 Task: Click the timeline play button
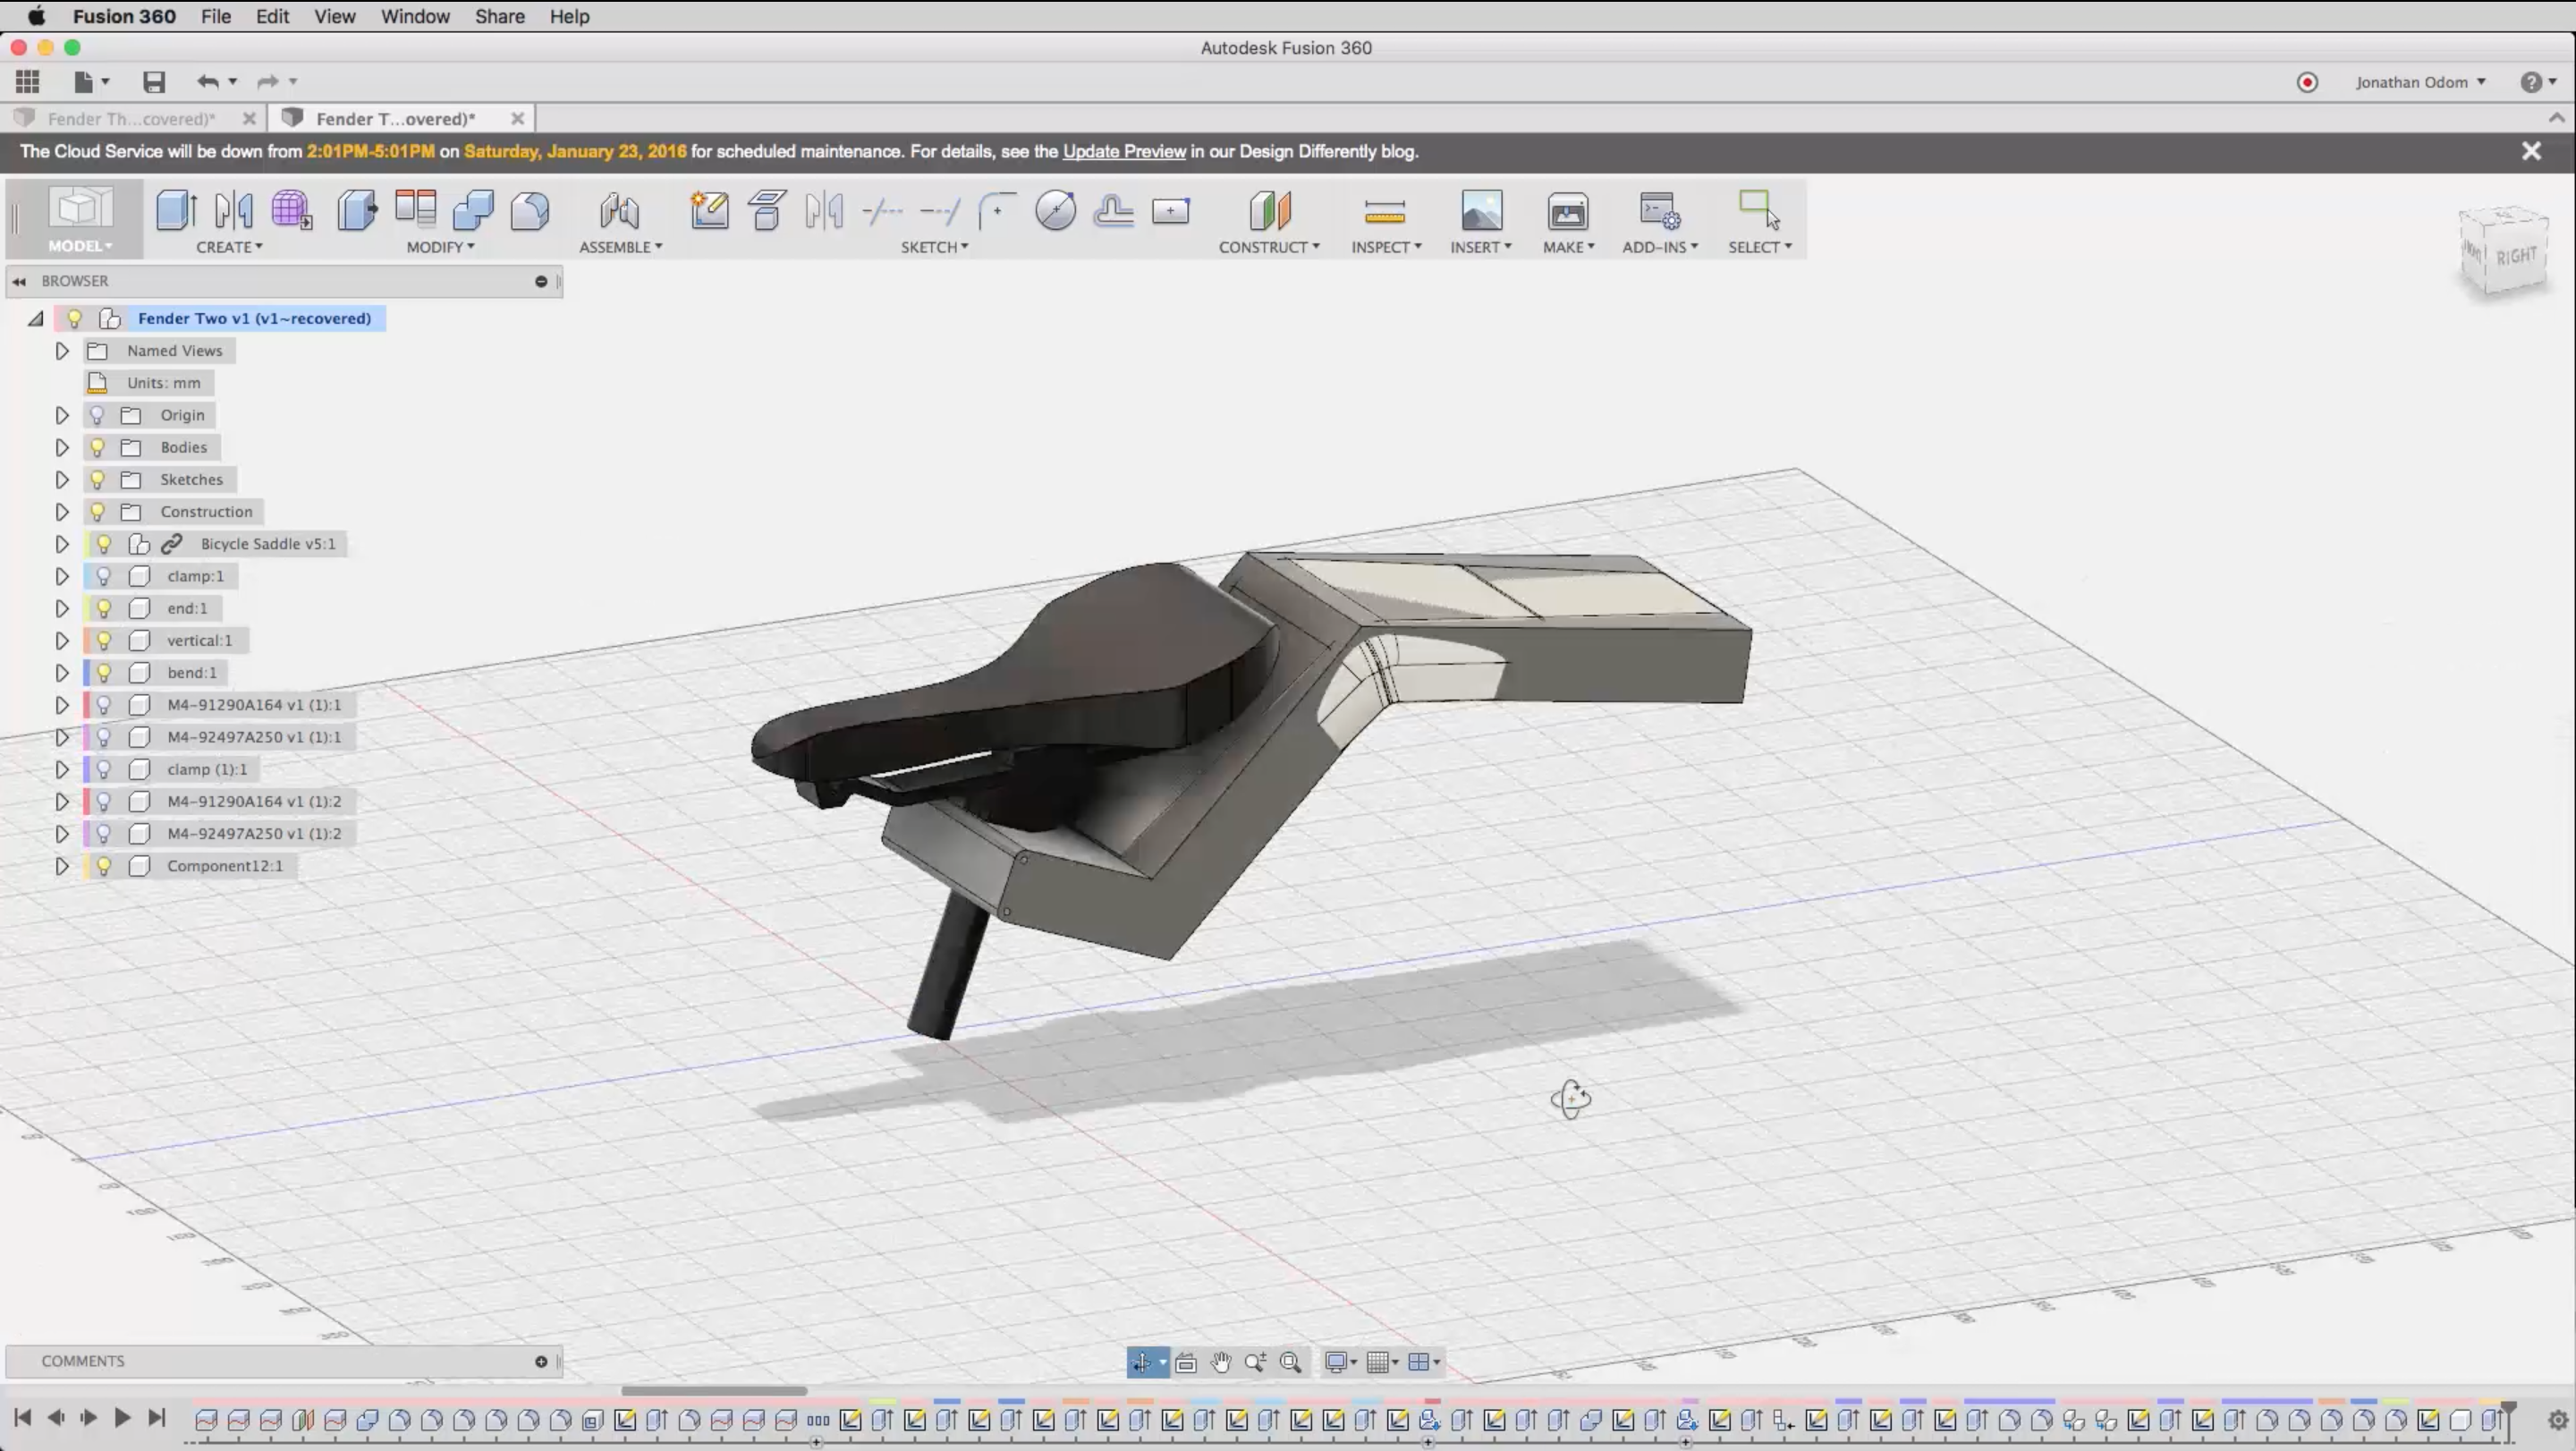pos(122,1418)
